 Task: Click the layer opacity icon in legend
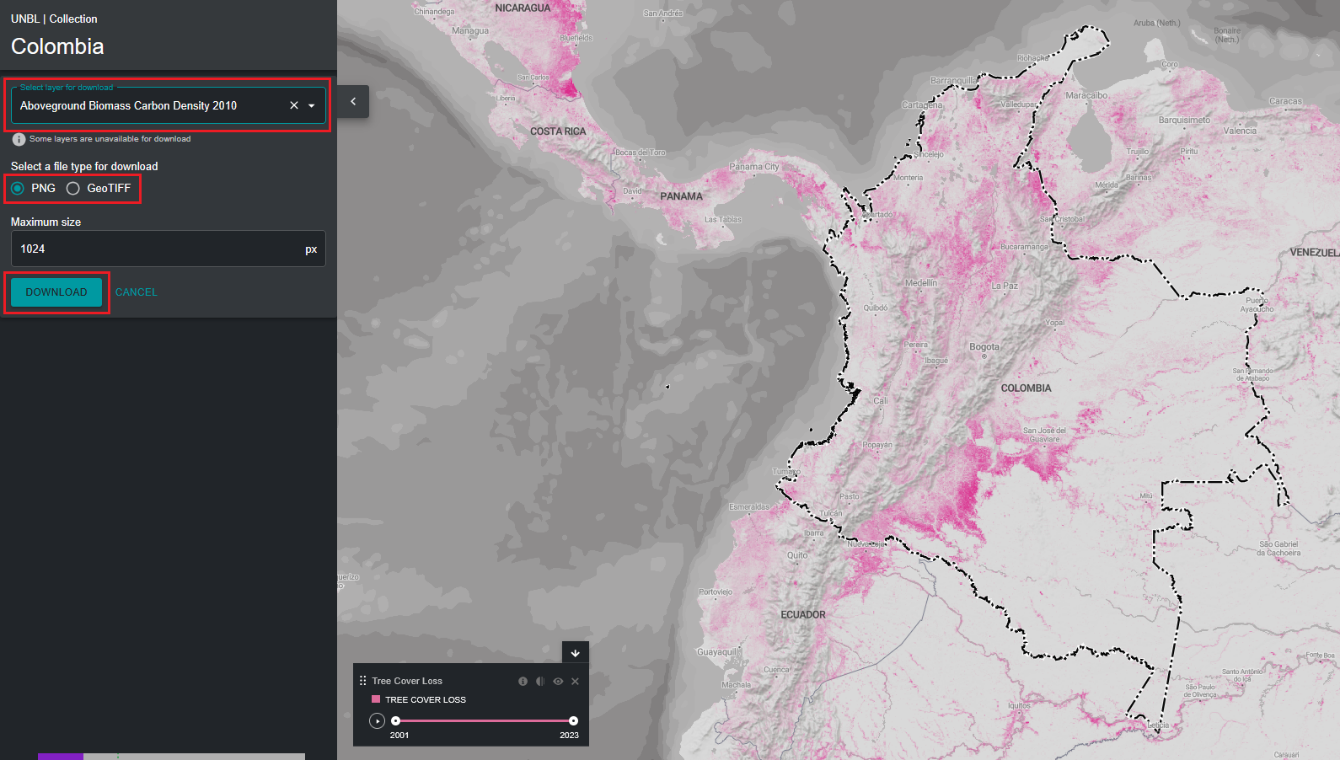540,681
